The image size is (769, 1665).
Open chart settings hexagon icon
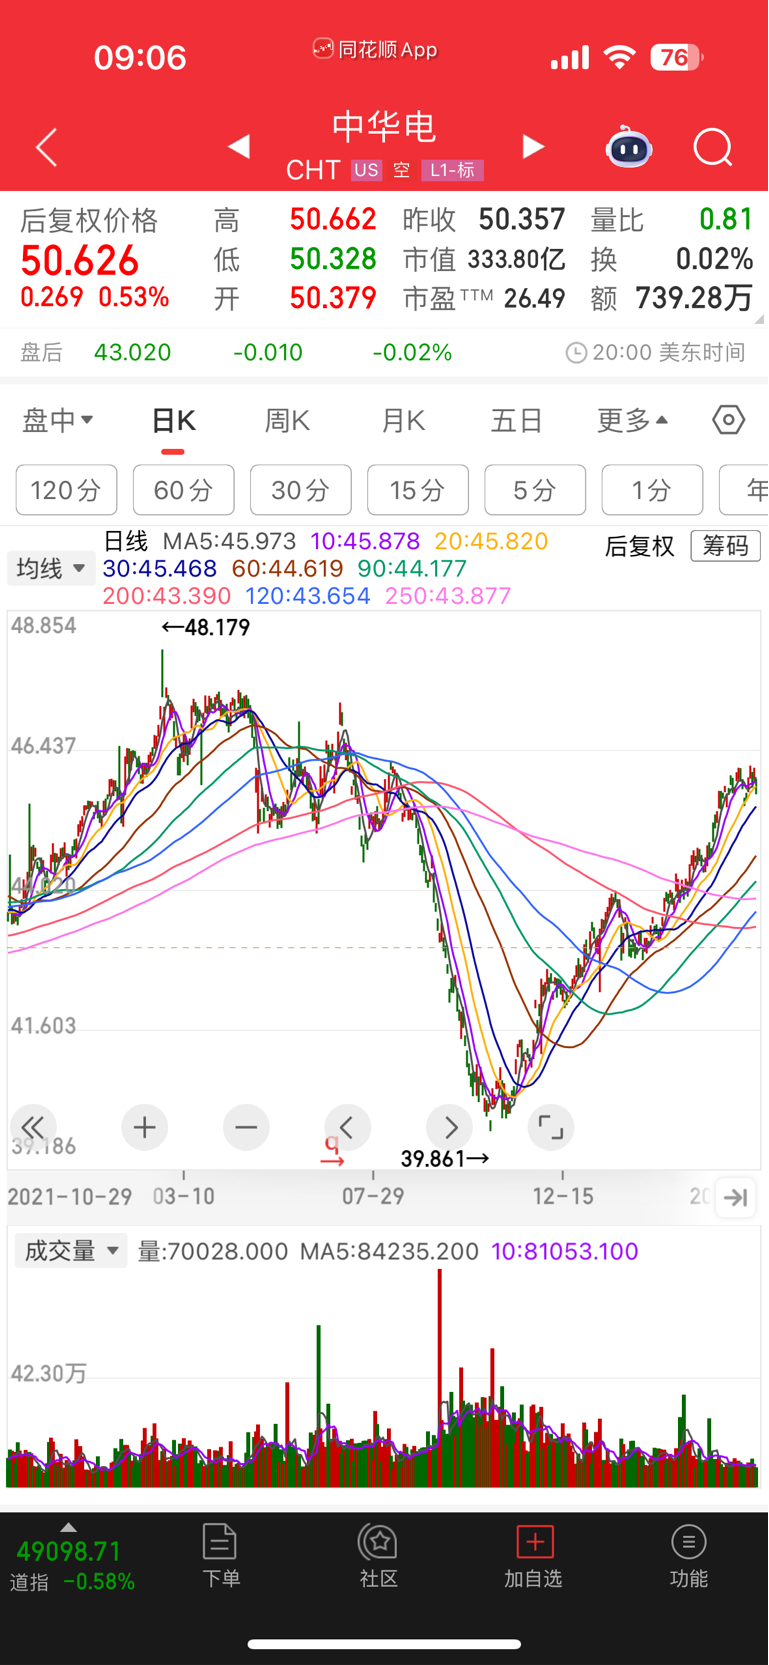click(x=728, y=420)
